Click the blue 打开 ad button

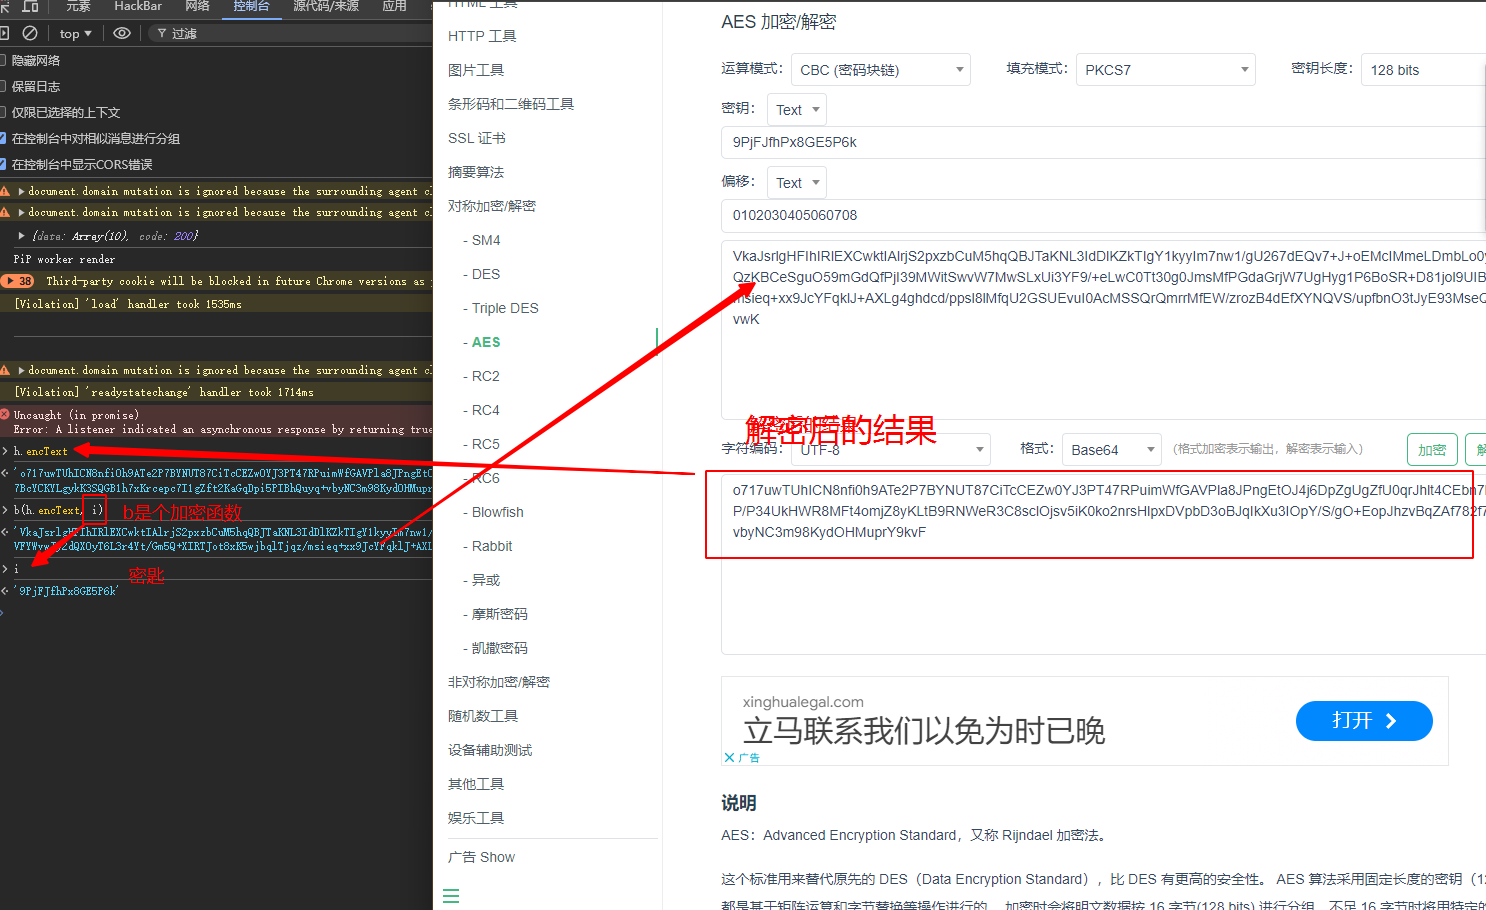point(1363,721)
